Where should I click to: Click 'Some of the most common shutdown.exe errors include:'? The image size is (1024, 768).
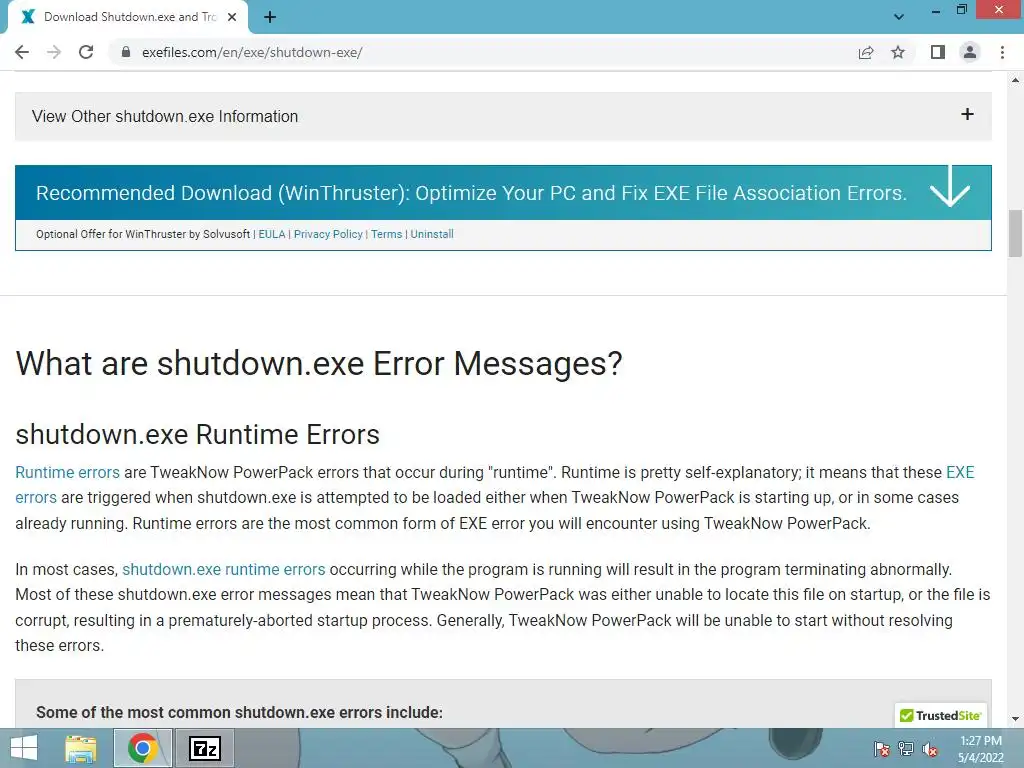(239, 712)
